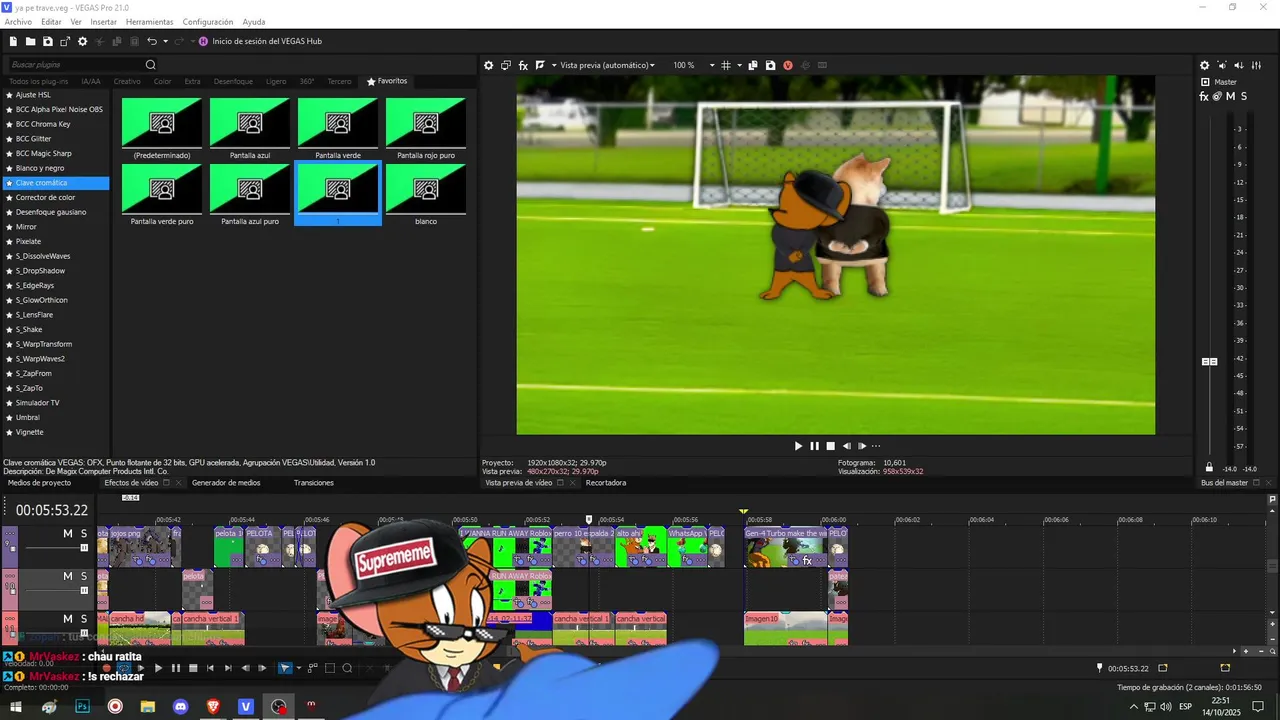
Task: Save preview snapshot to file
Action: tap(770, 65)
